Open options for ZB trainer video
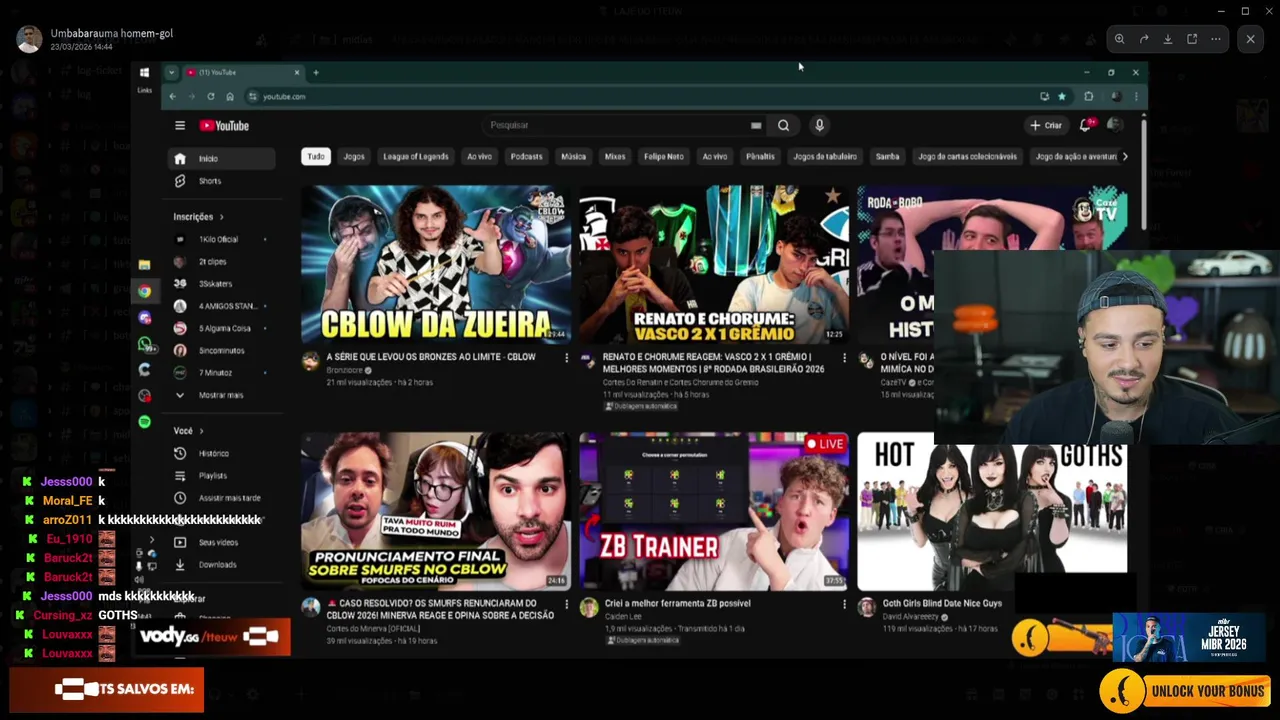The width and height of the screenshot is (1280, 720). [844, 604]
